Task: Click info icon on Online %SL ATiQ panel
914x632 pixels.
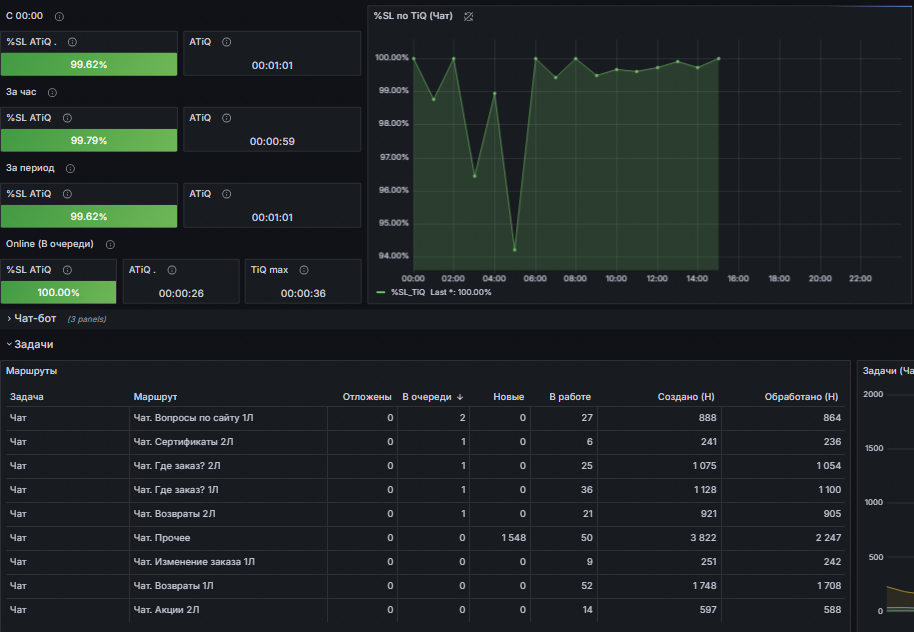Action: click(67, 270)
